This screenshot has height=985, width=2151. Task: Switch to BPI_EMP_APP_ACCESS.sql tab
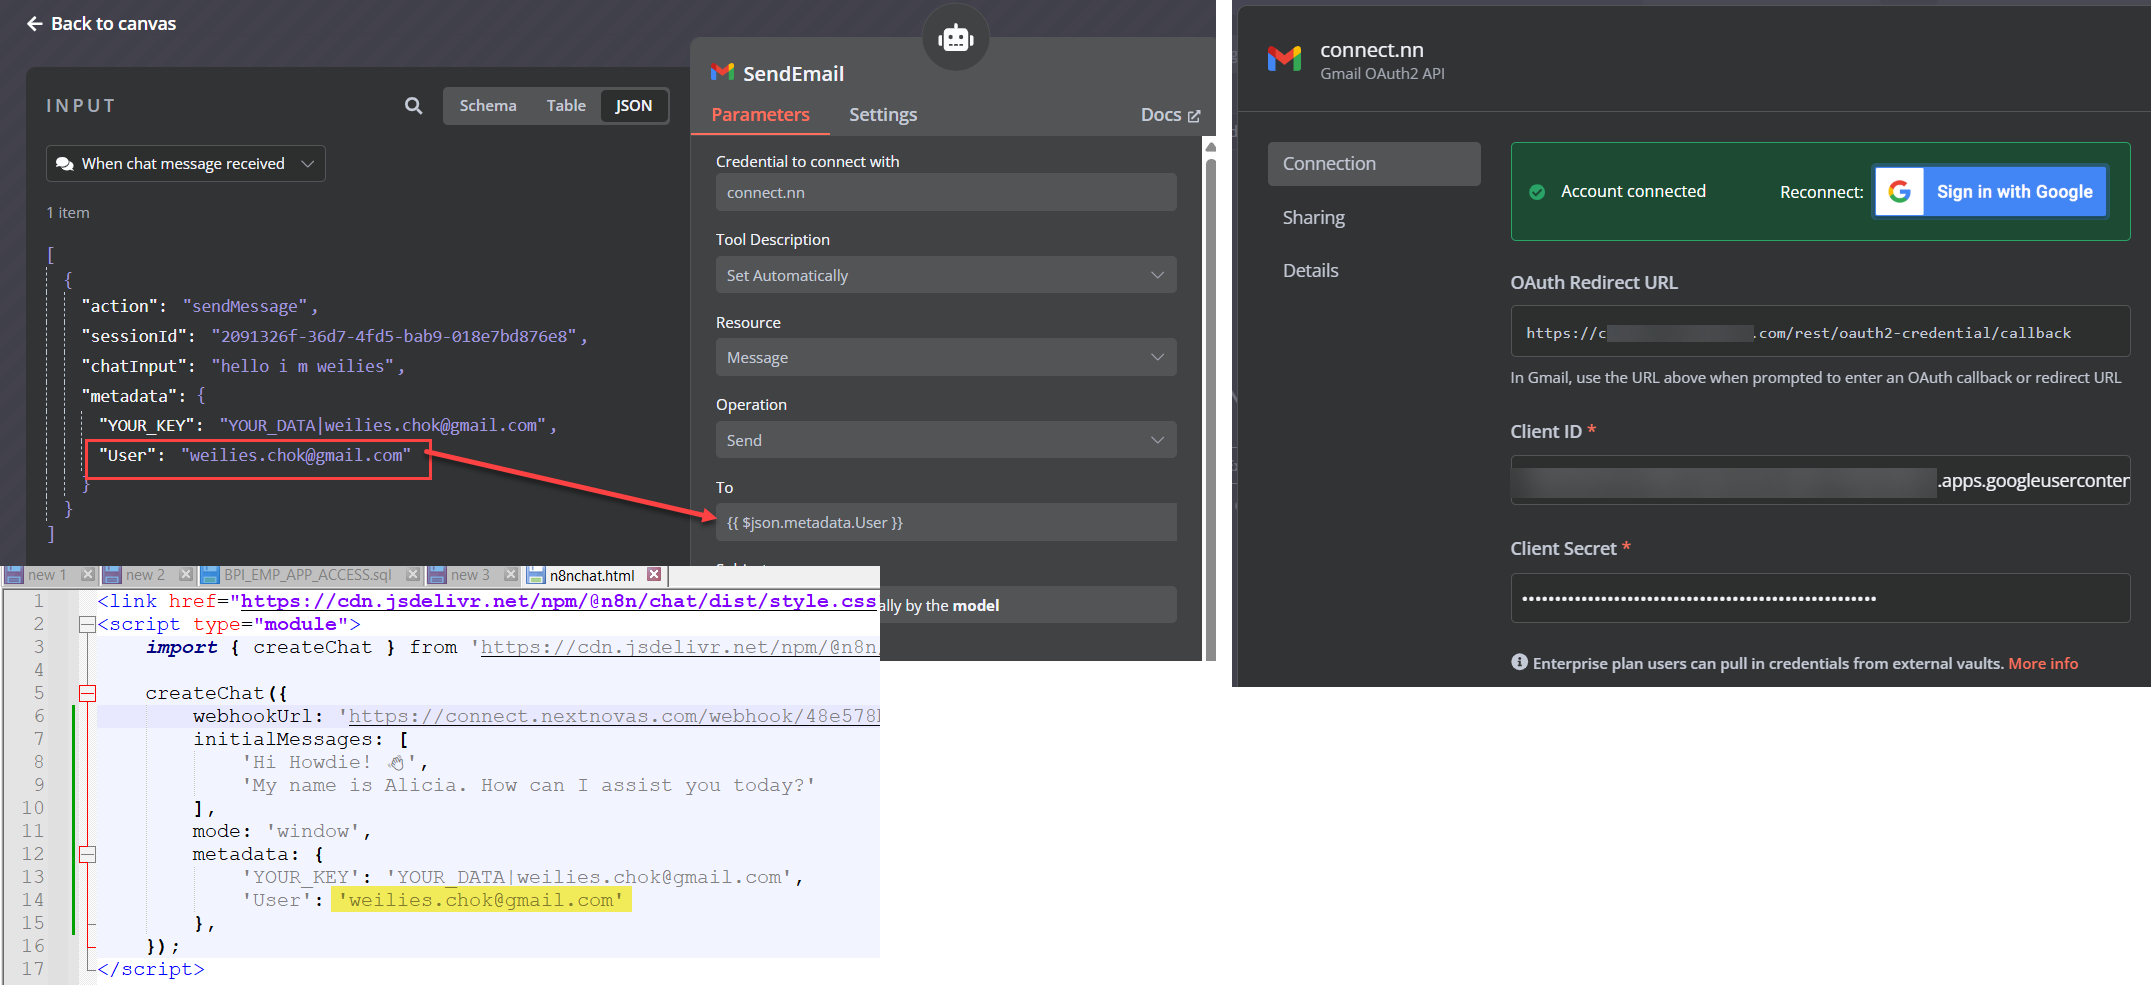307,575
